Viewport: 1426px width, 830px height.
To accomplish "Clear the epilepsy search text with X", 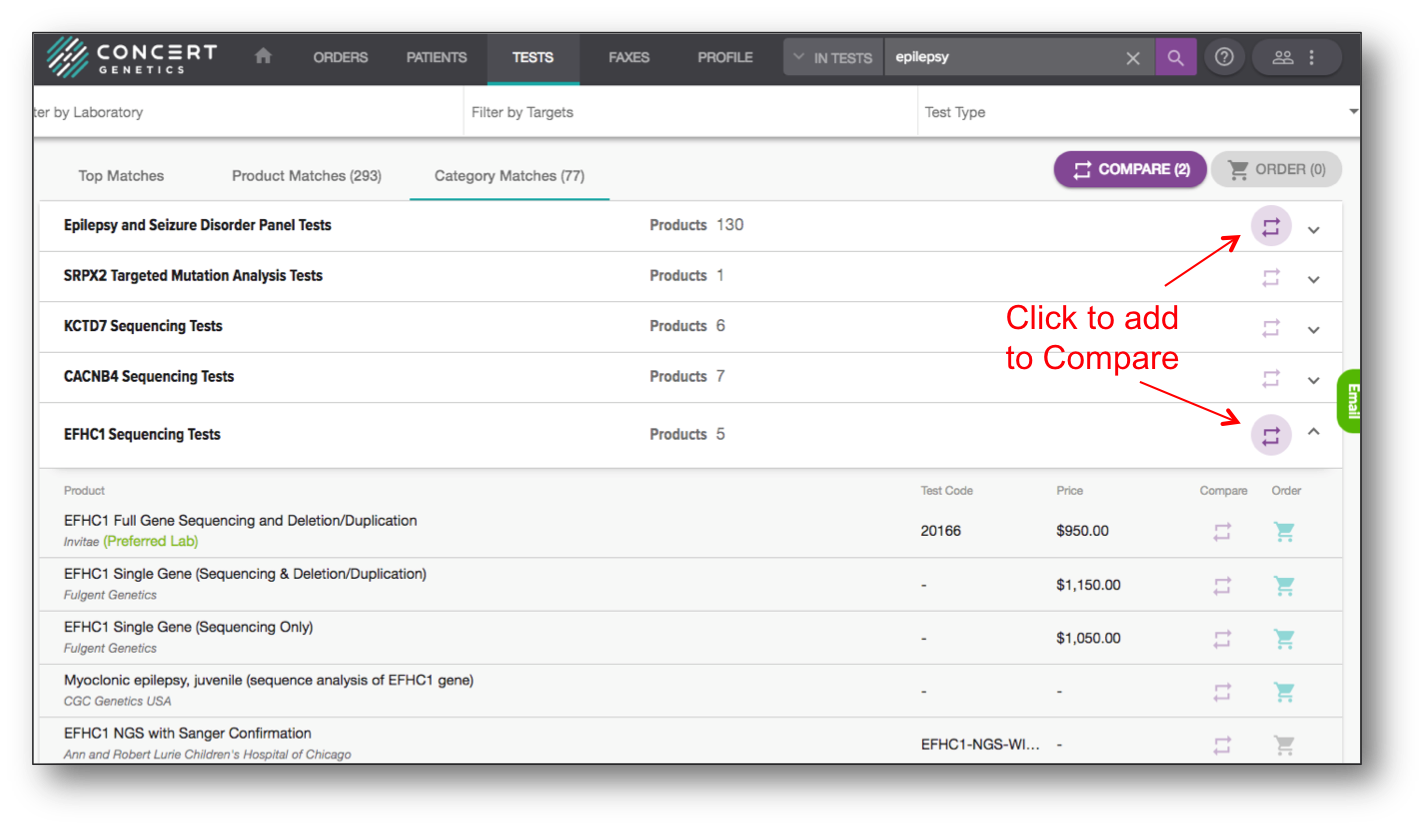I will [1132, 58].
